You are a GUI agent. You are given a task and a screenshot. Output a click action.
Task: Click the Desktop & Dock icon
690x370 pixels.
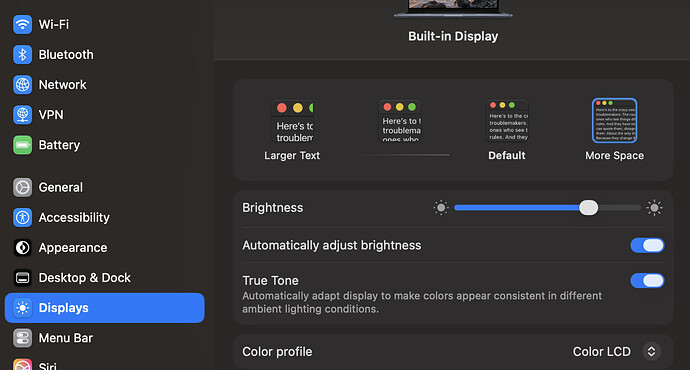(22, 278)
